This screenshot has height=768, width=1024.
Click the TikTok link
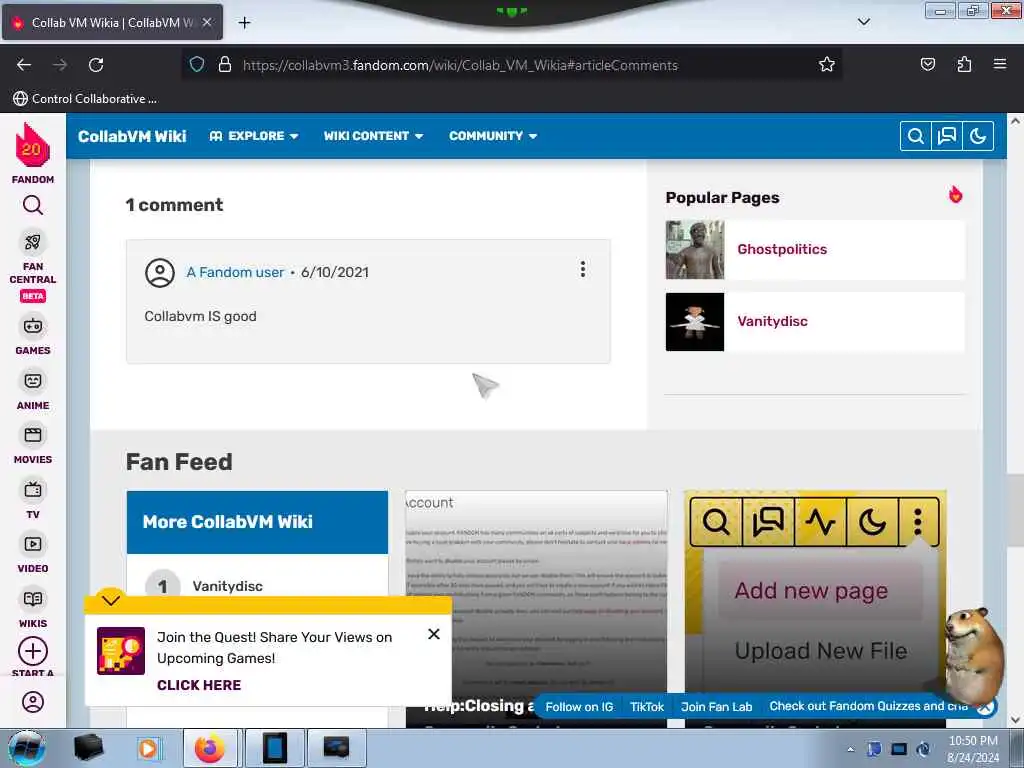(647, 707)
